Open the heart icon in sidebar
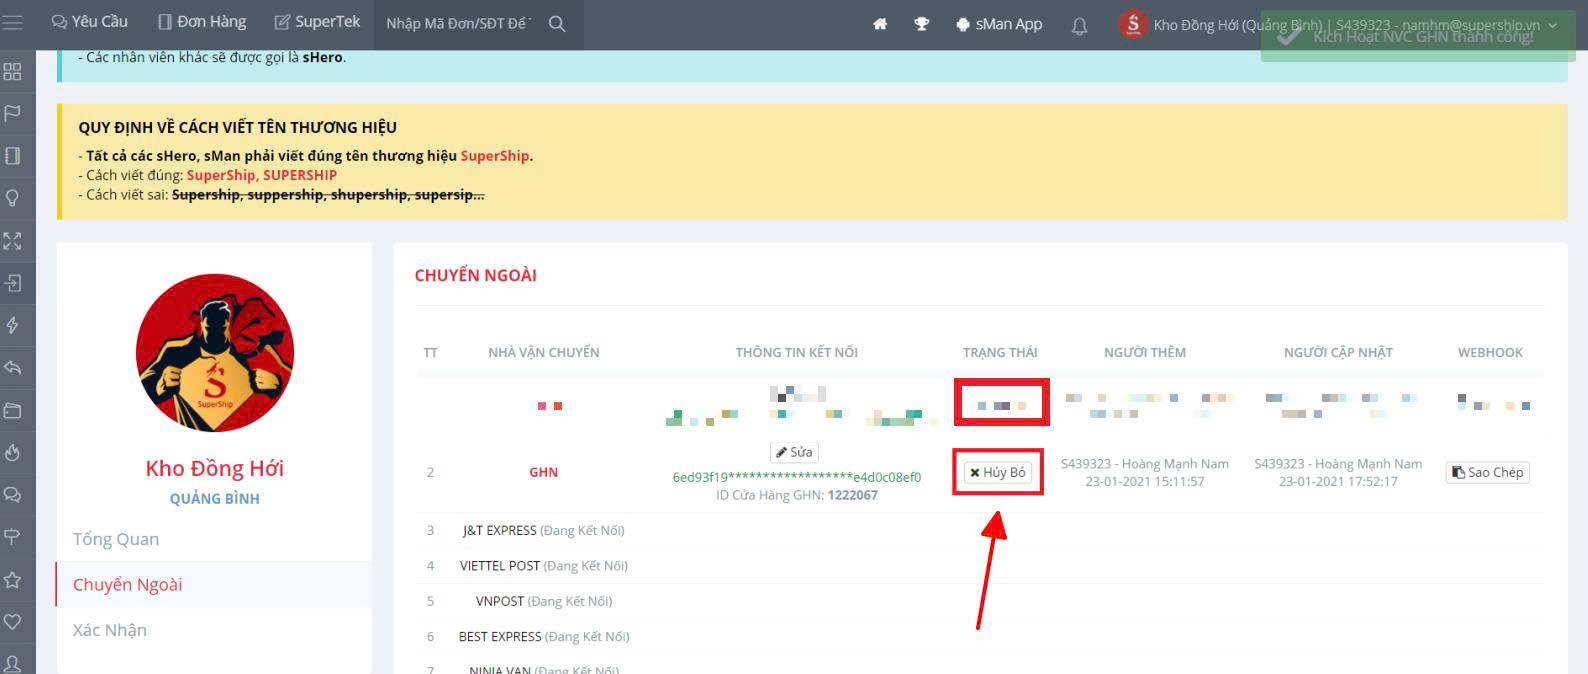Image resolution: width=1588 pixels, height=674 pixels. pyautogui.click(x=12, y=622)
